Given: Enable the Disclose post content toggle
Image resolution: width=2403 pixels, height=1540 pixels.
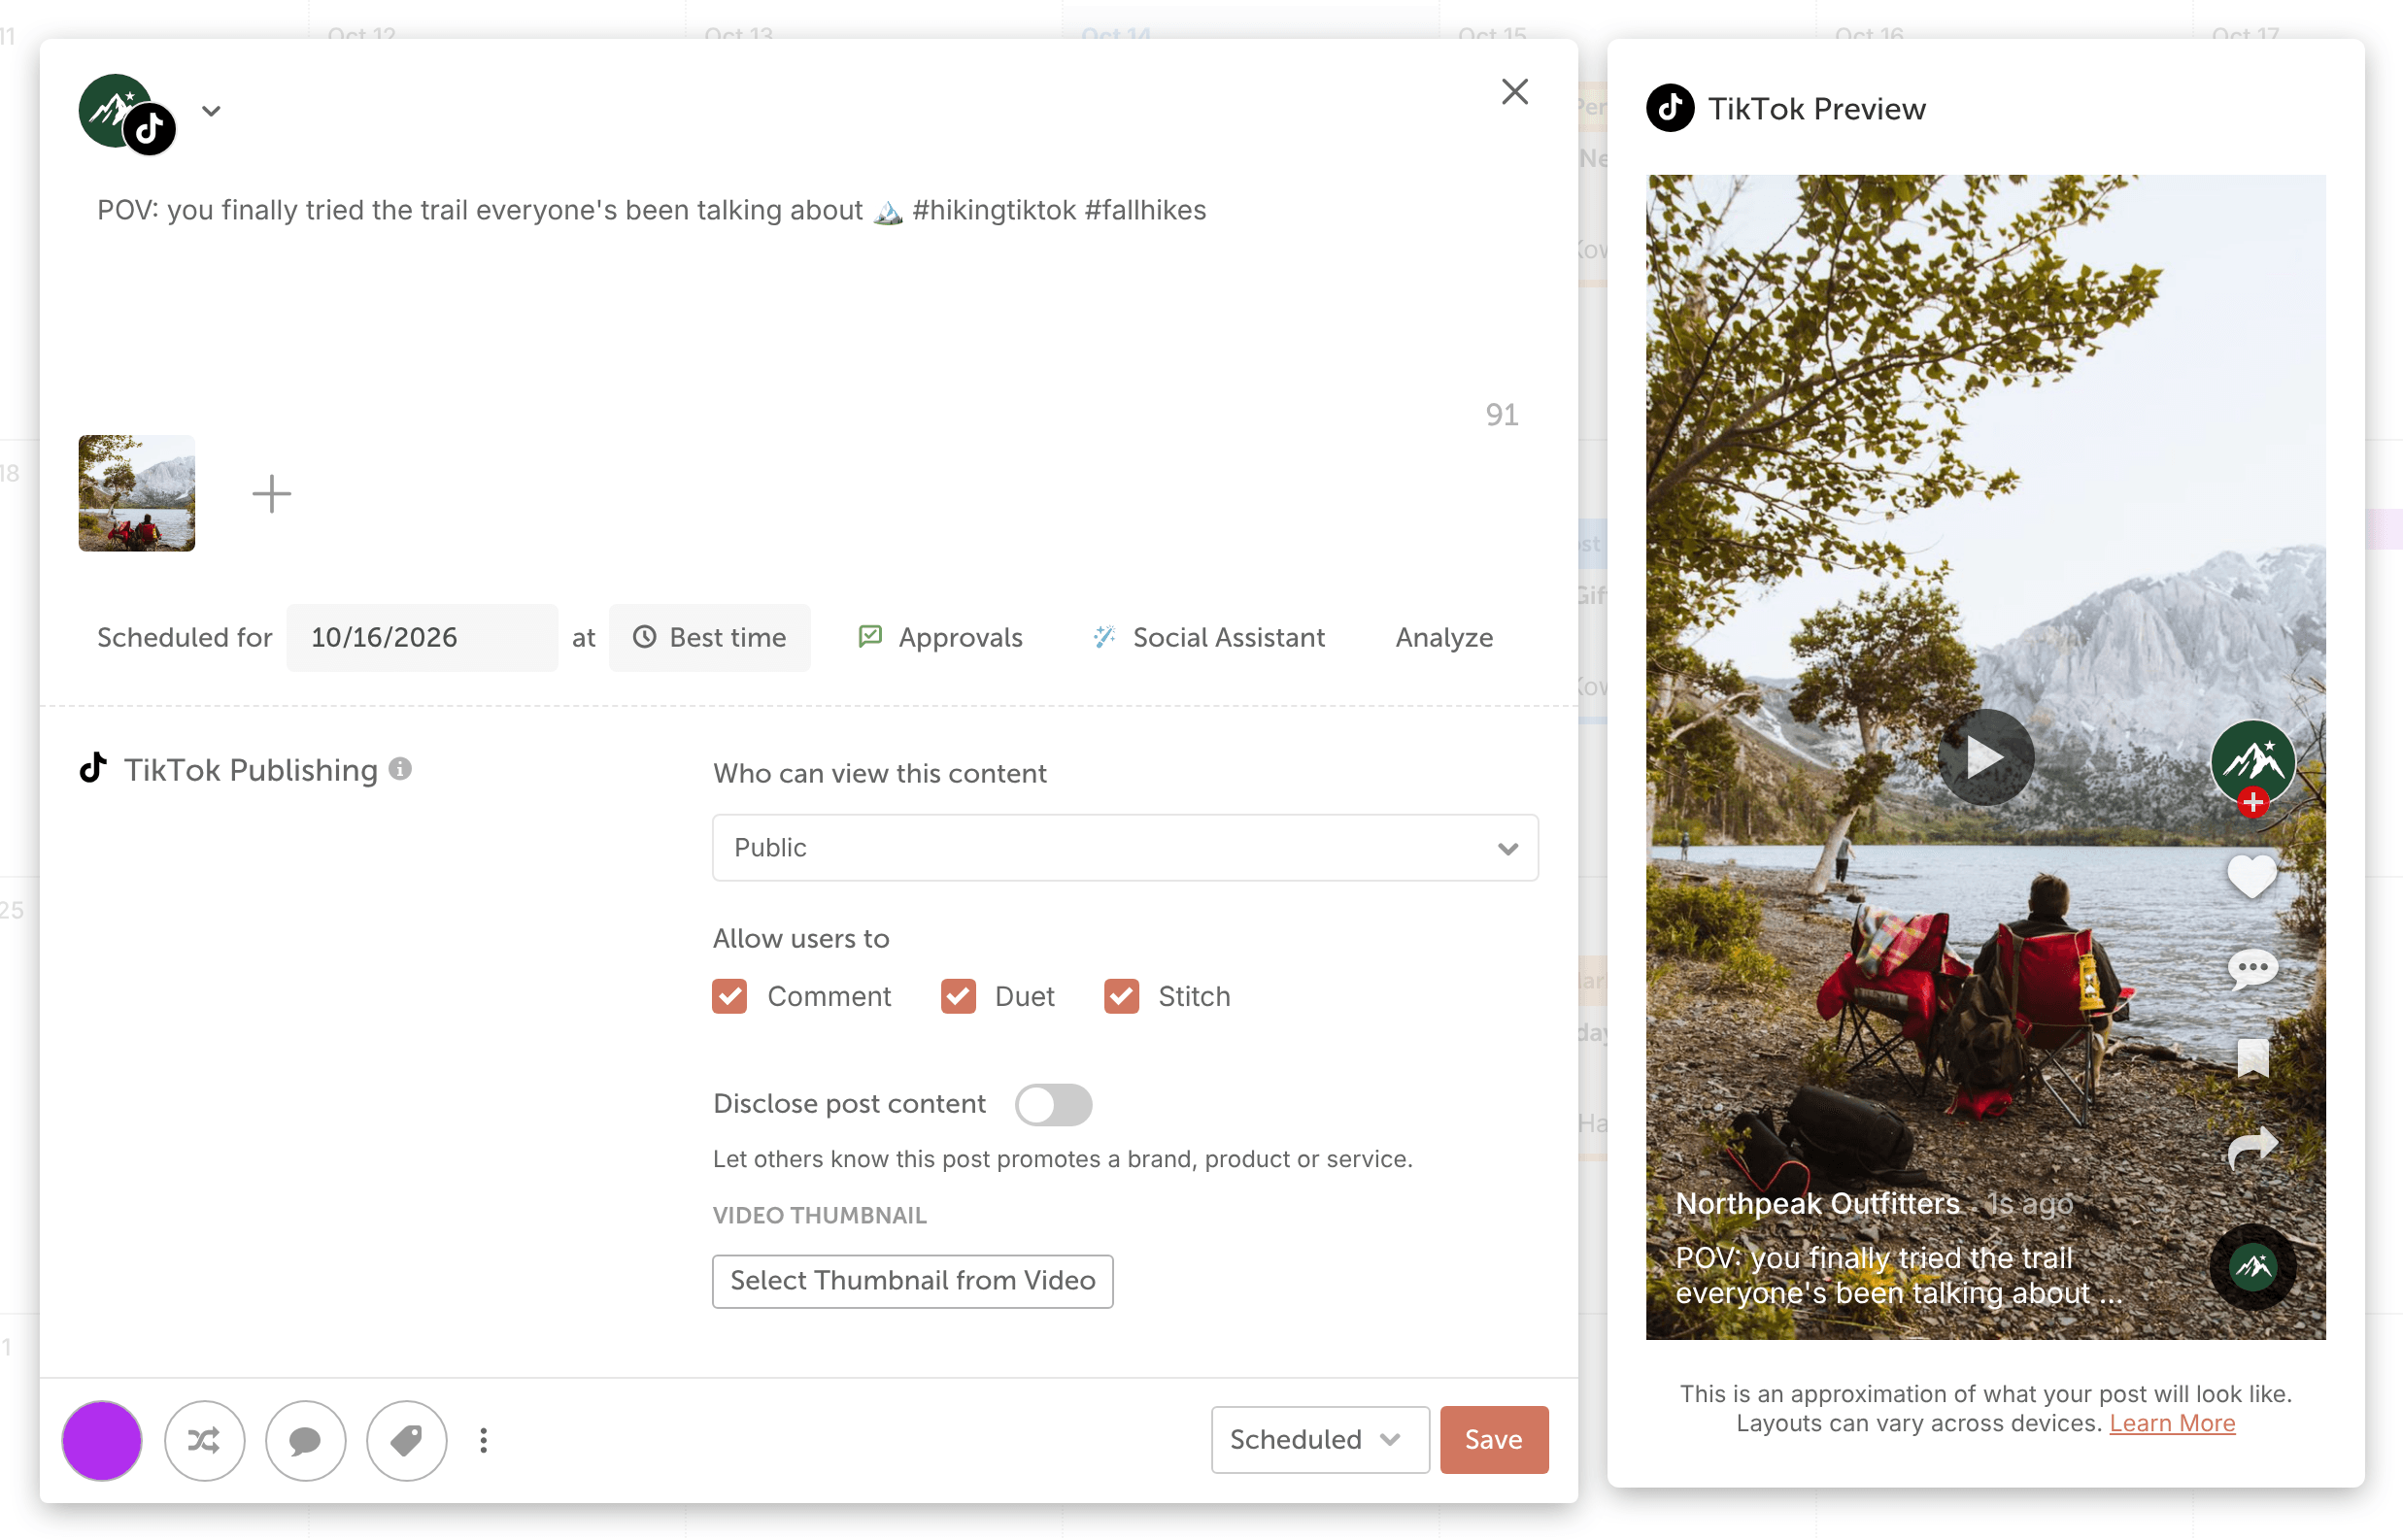Looking at the screenshot, I should (x=1052, y=1104).
